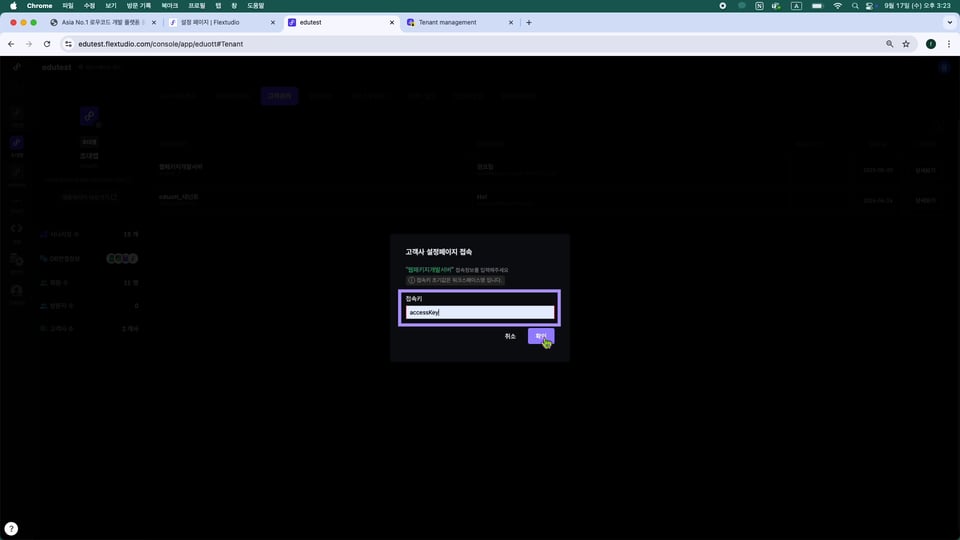Switch to Tenant management tab

(459, 23)
